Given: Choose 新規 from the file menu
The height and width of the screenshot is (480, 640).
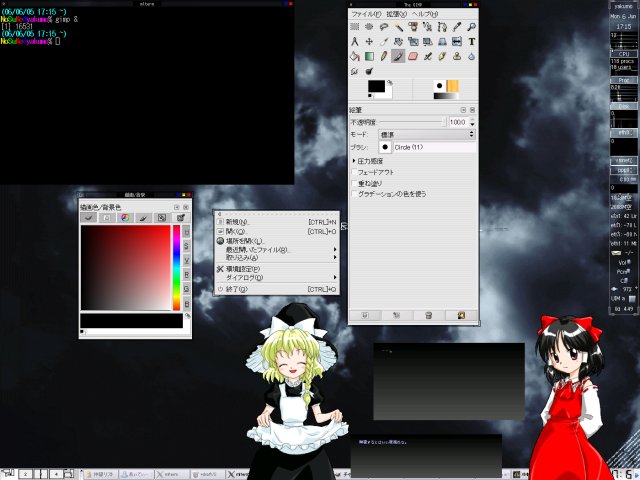Looking at the screenshot, I should click(276, 222).
